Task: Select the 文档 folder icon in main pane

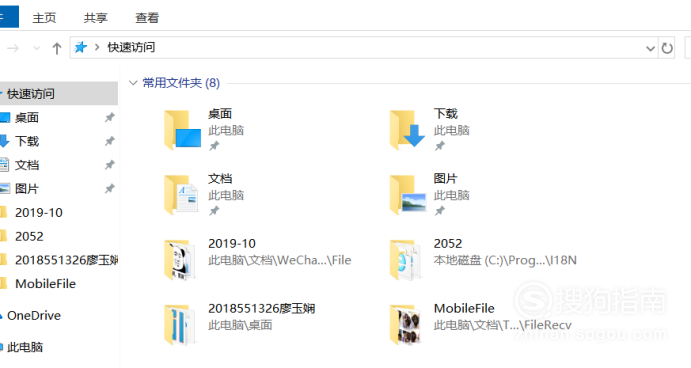Action: (x=181, y=195)
